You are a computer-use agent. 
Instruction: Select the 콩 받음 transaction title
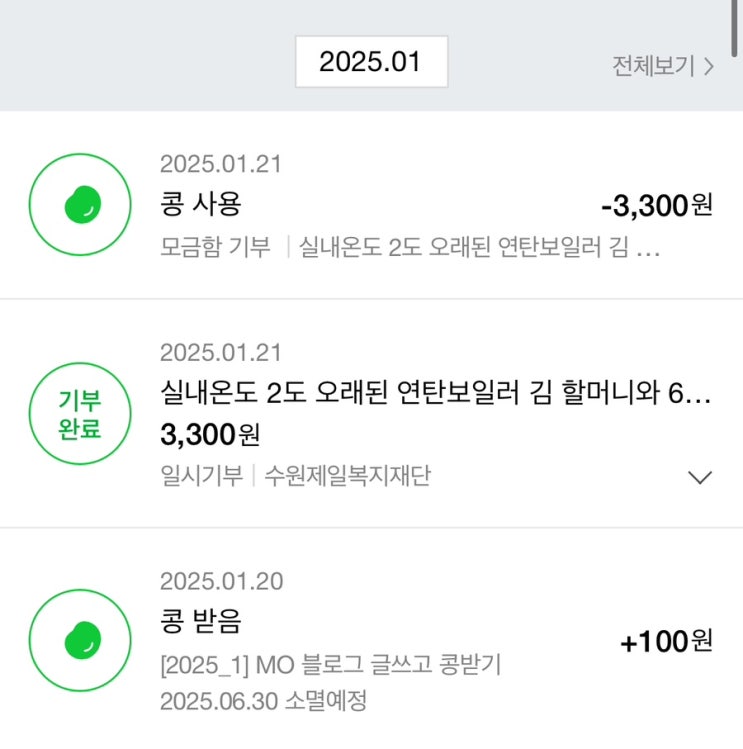(x=200, y=622)
